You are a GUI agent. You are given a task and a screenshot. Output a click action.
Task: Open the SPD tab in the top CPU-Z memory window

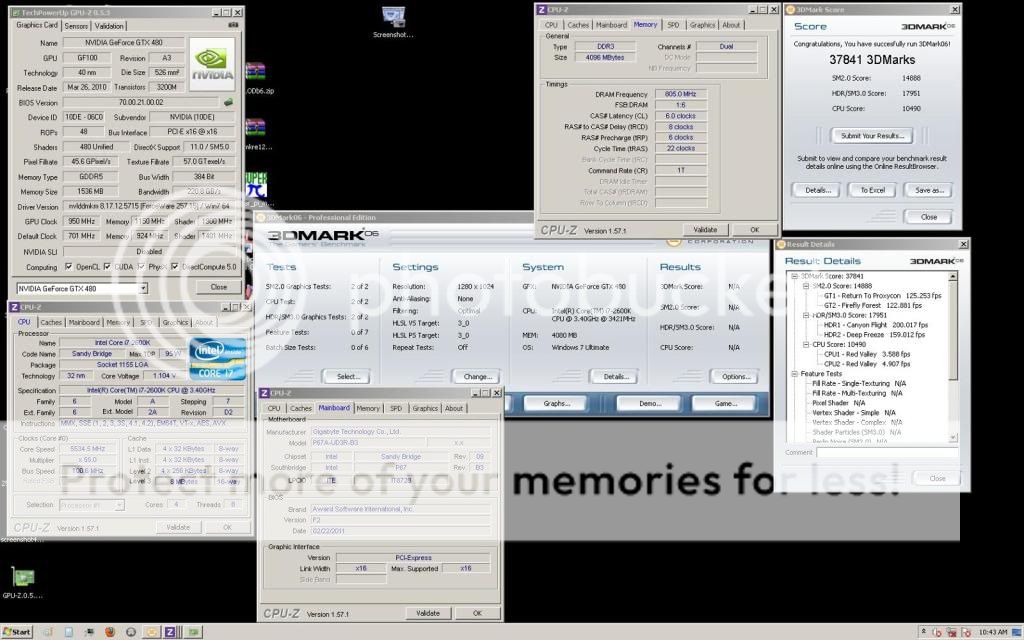[673, 25]
